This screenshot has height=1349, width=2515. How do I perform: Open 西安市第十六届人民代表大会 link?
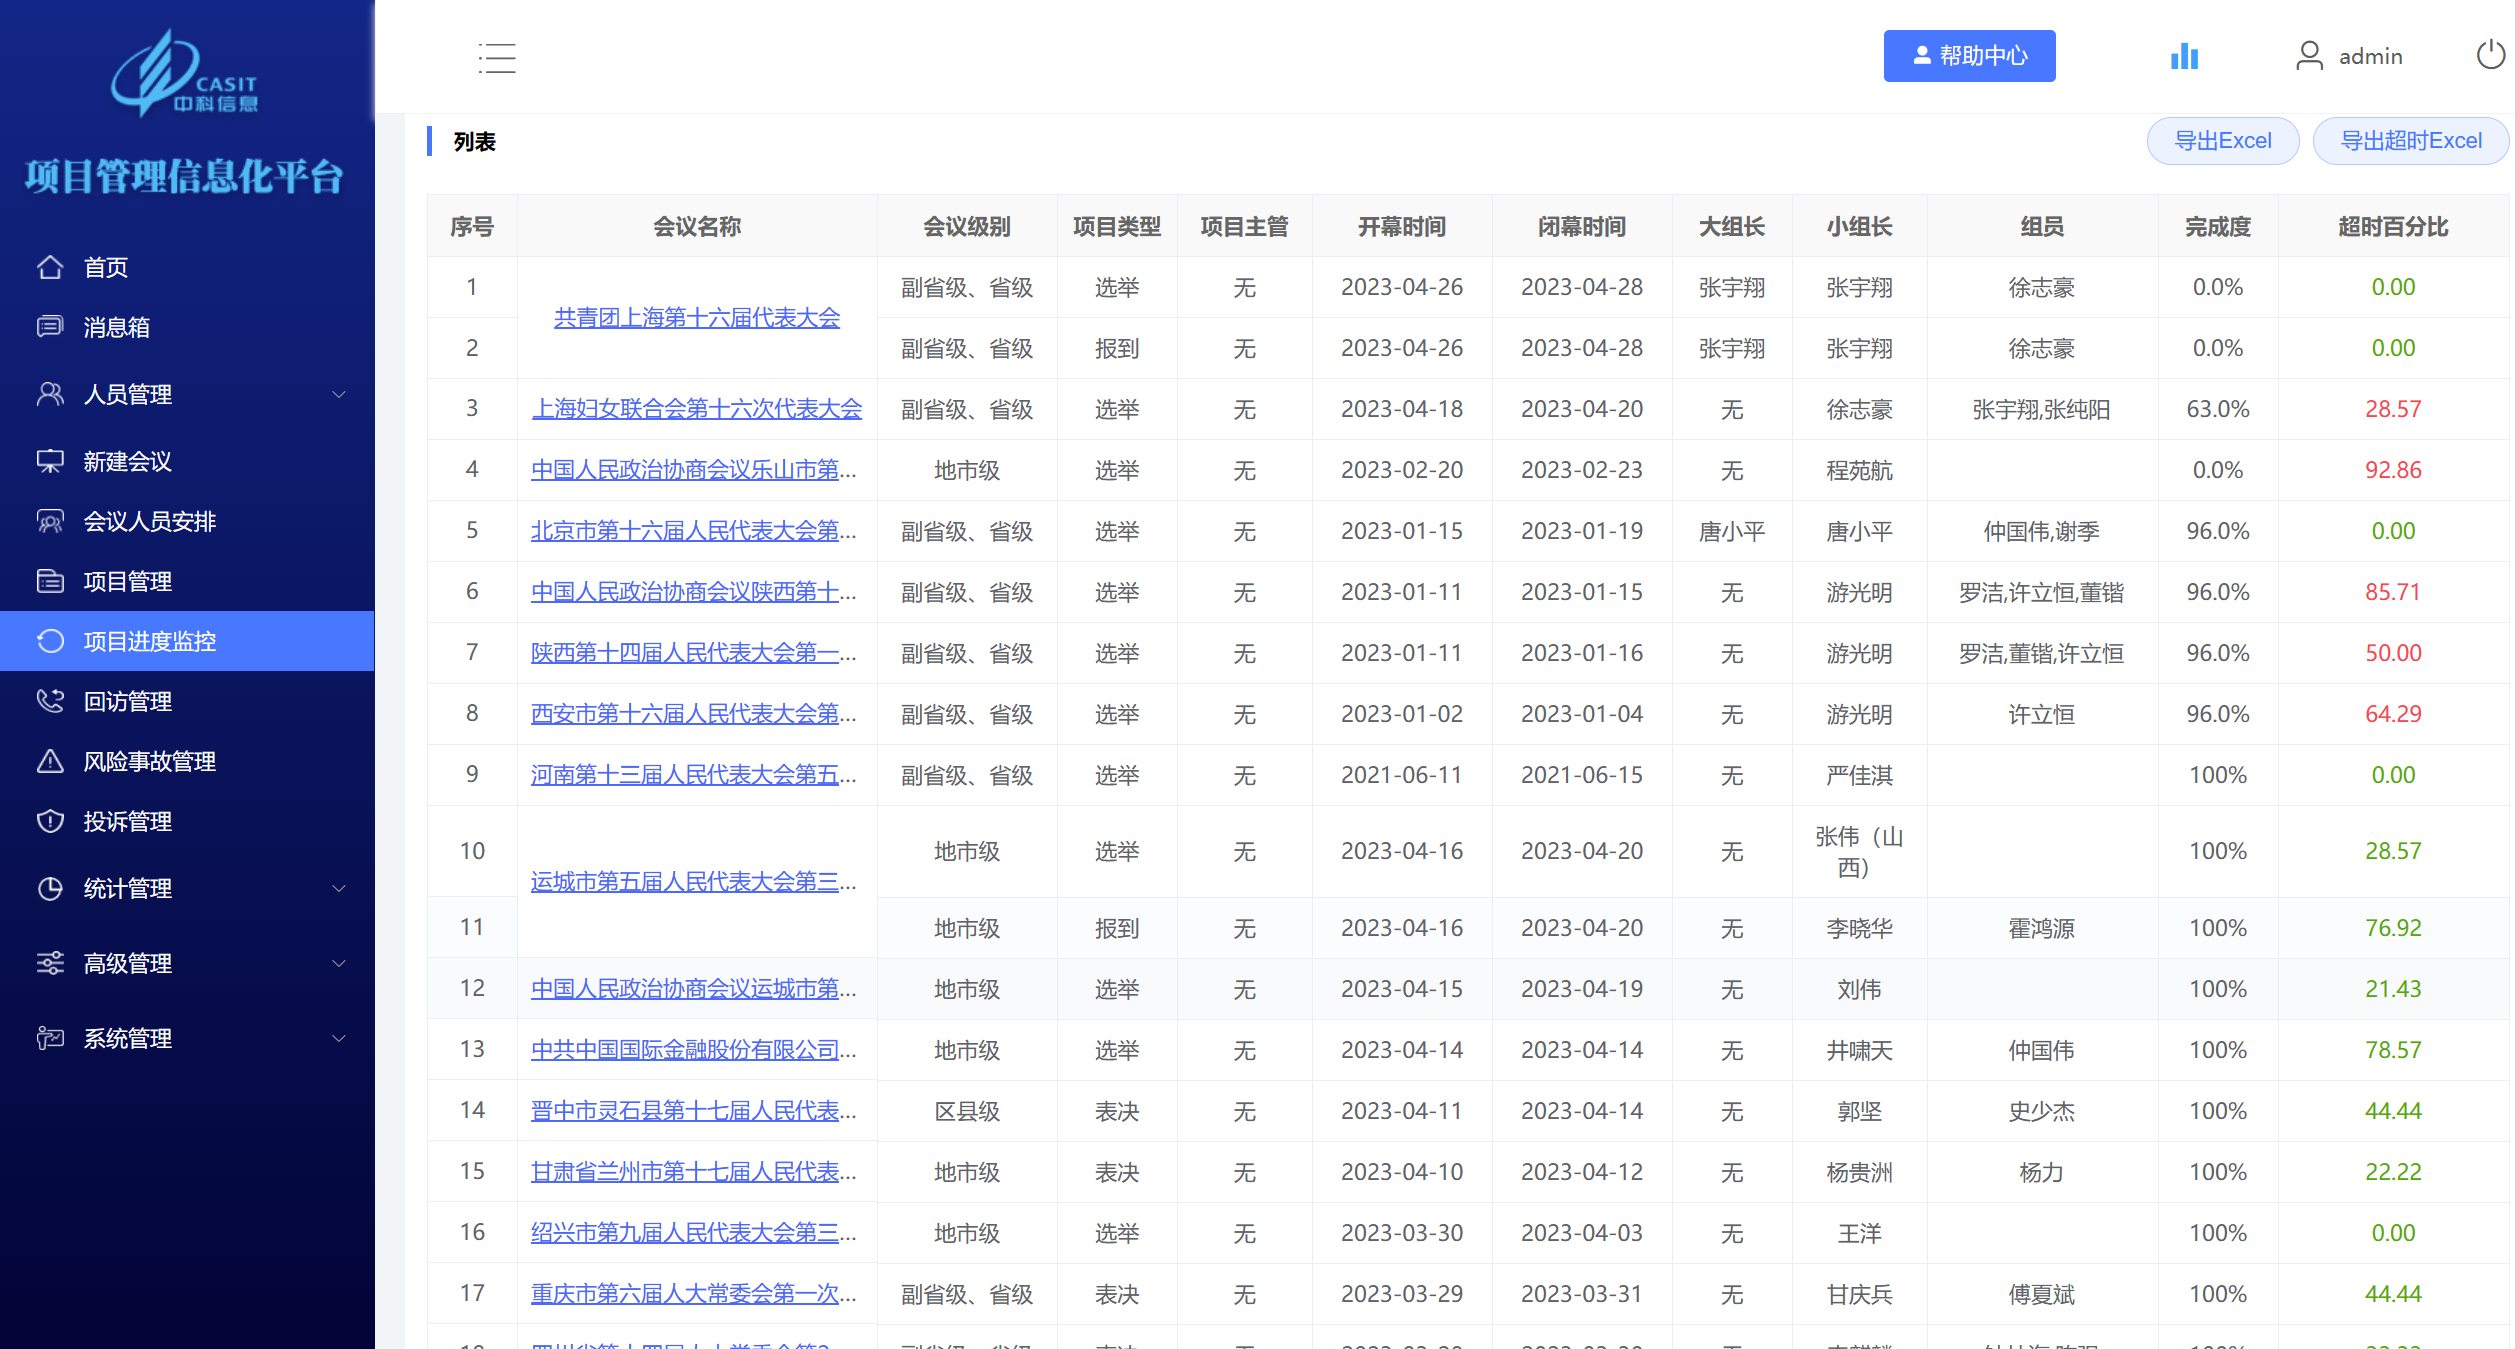(x=693, y=714)
